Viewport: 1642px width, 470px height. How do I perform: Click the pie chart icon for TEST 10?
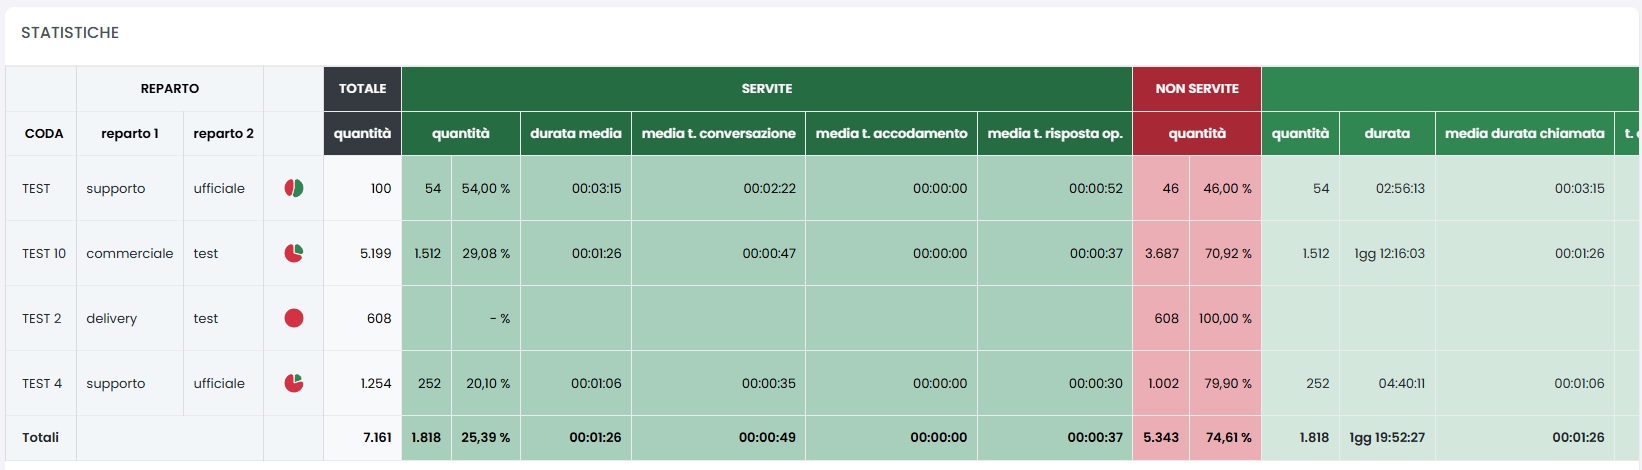coord(294,253)
